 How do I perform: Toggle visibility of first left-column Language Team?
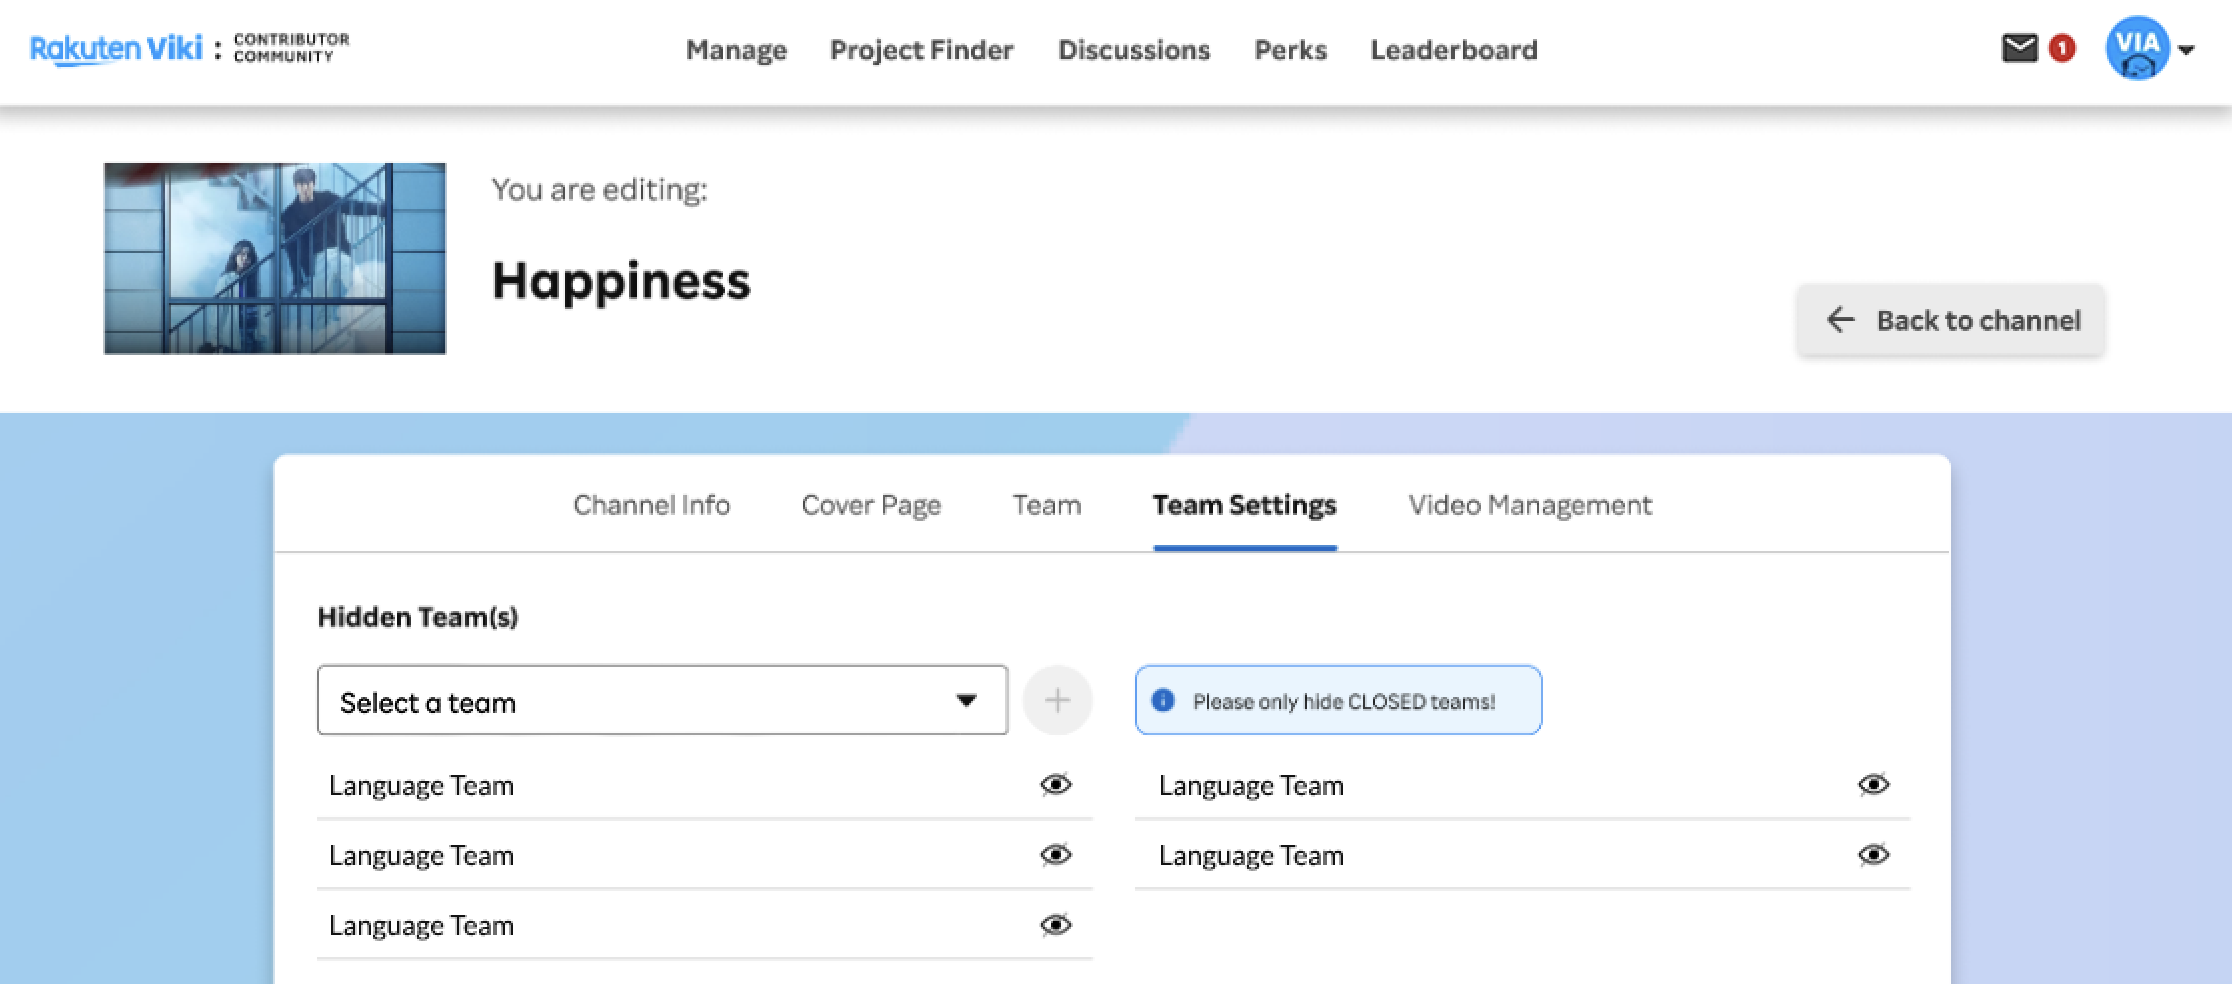tap(1056, 785)
